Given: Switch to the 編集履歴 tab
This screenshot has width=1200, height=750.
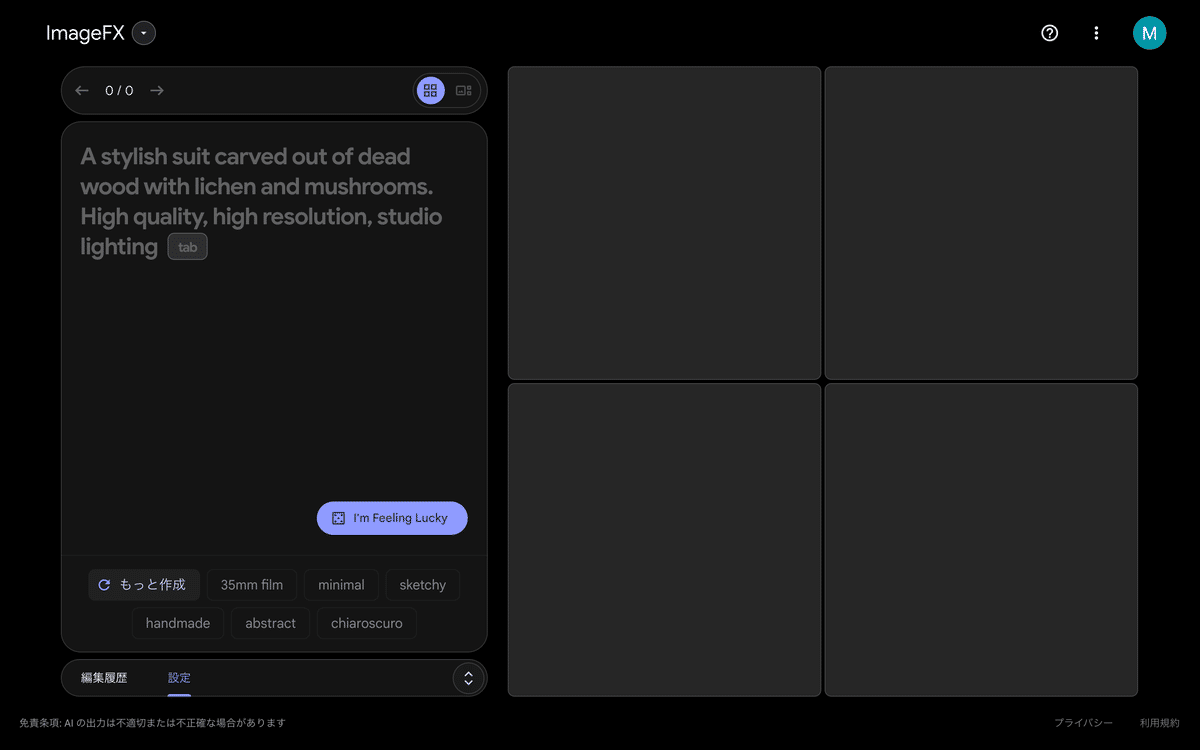Looking at the screenshot, I should tap(102, 677).
